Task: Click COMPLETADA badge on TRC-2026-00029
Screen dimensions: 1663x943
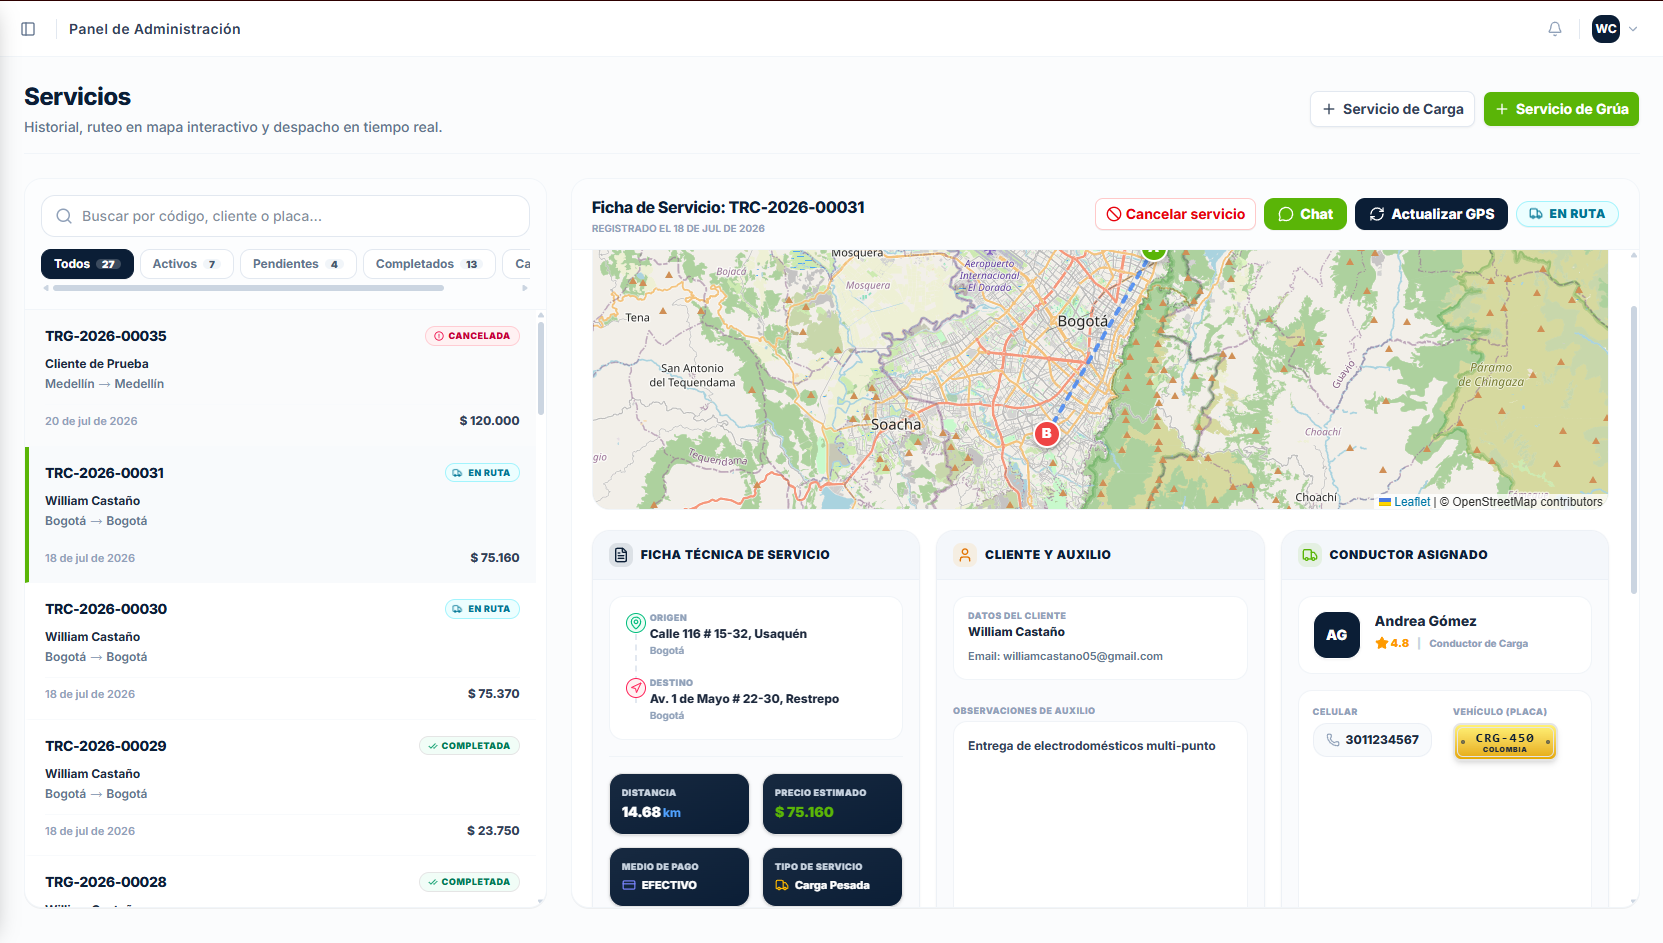Action: point(469,746)
